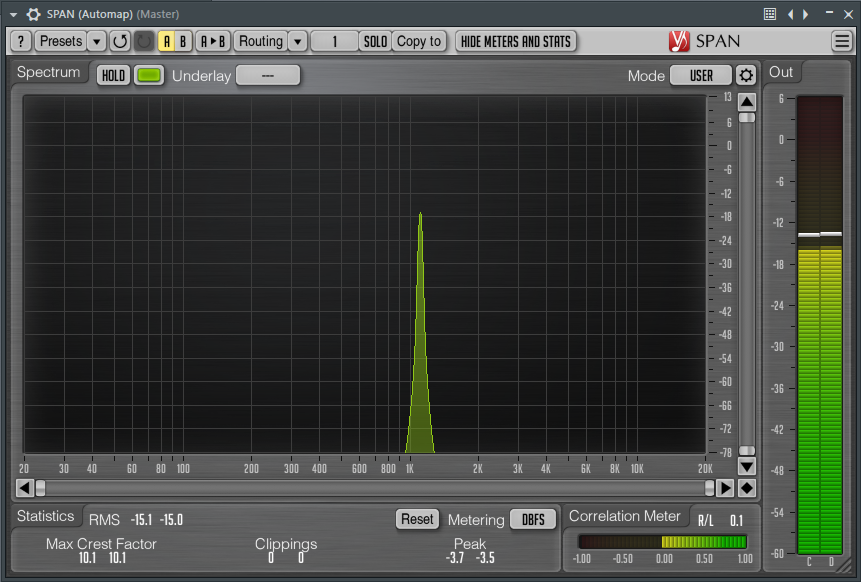Screen dimensions: 861x582
Task: Click the Clippings label
Action: [x=286, y=544]
